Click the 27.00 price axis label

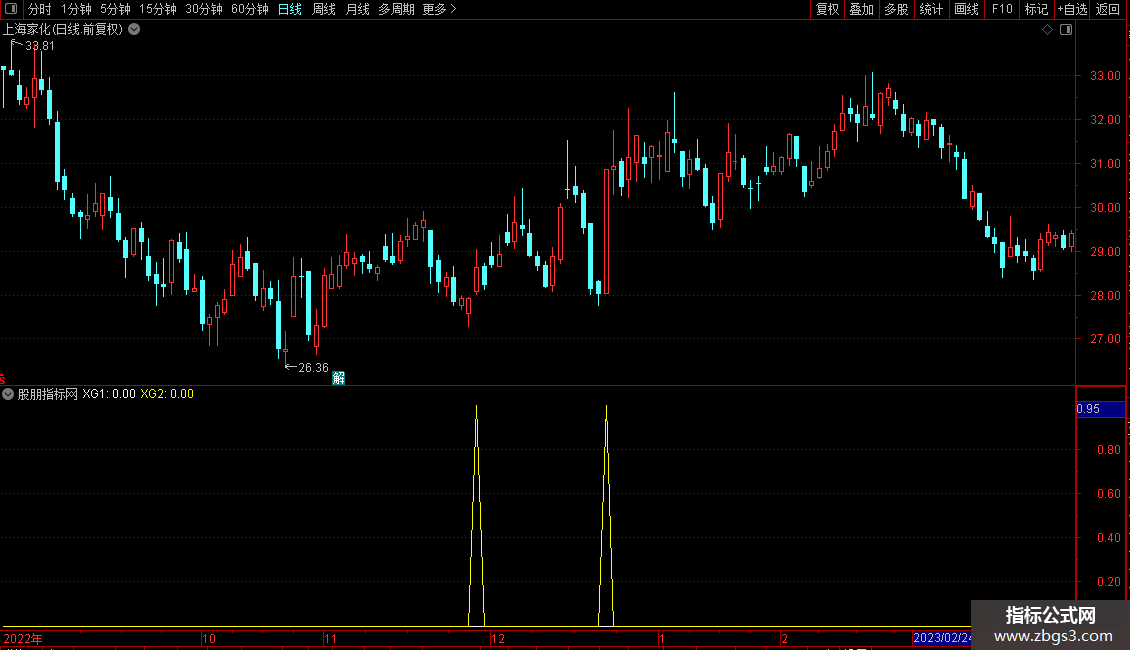coord(1105,339)
